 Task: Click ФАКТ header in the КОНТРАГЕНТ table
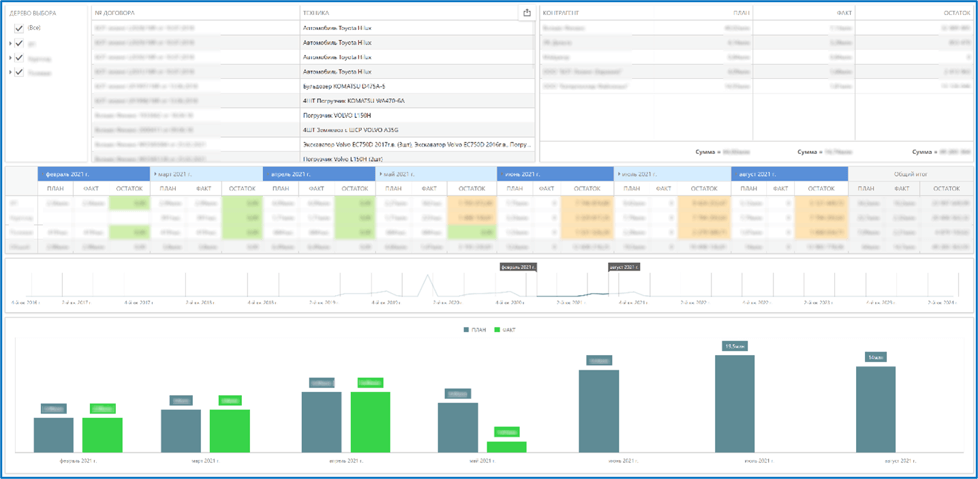(844, 13)
